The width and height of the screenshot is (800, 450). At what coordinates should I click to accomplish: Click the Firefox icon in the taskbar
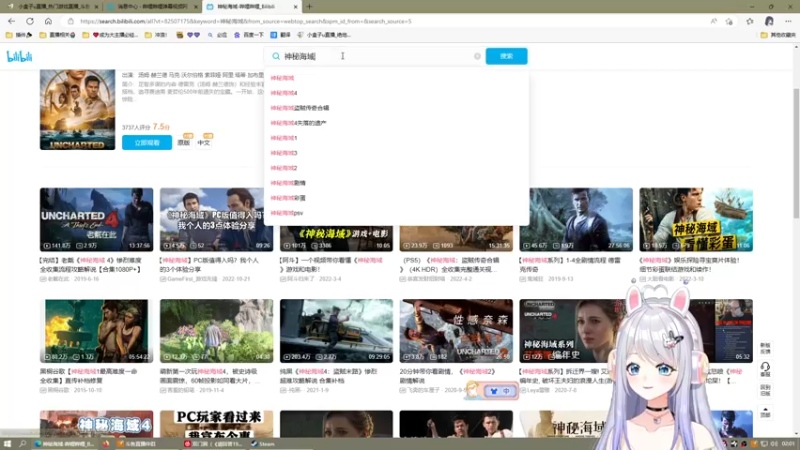106,444
